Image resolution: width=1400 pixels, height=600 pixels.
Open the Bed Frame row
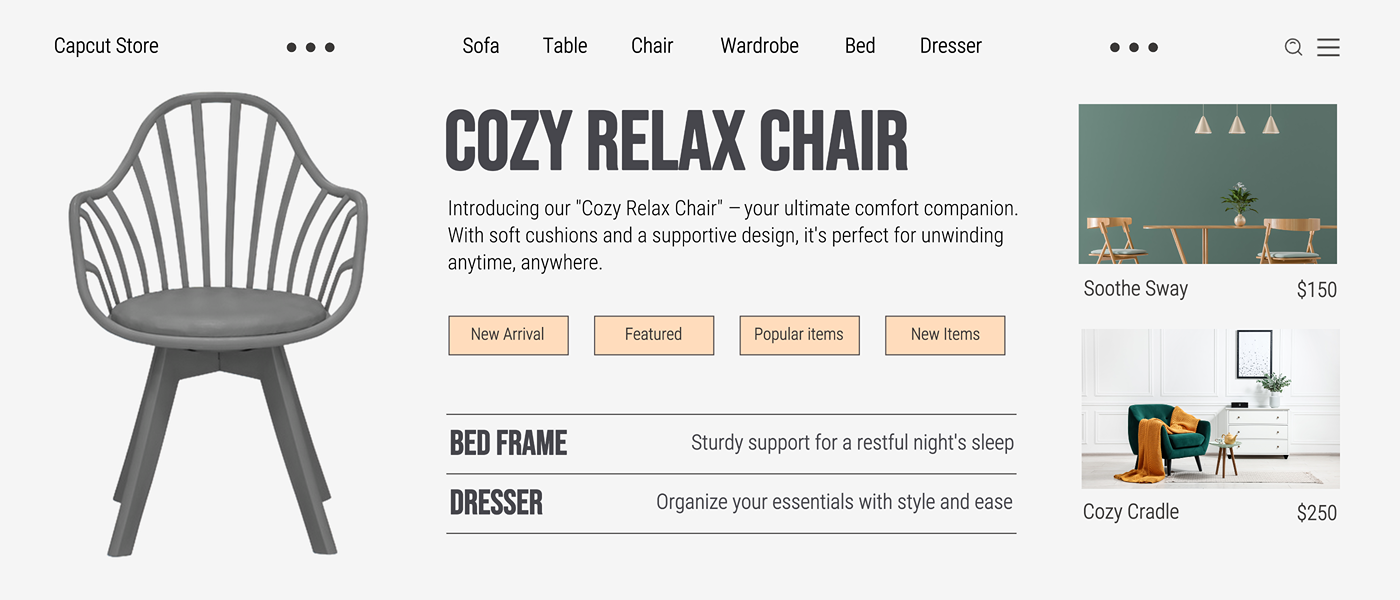click(509, 443)
